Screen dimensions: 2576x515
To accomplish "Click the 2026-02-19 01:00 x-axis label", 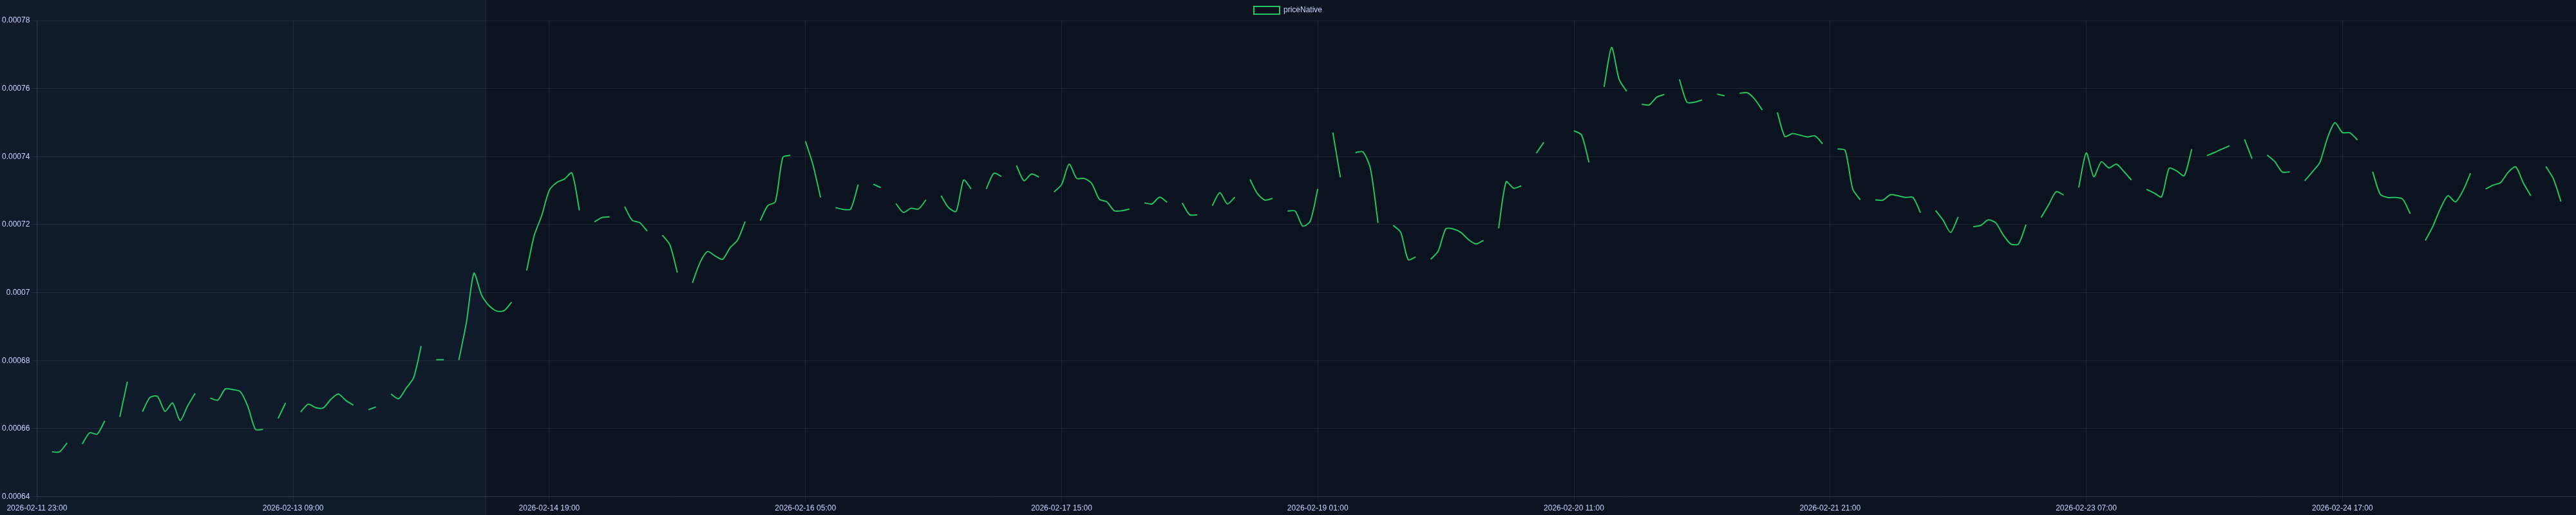I will (1317, 508).
